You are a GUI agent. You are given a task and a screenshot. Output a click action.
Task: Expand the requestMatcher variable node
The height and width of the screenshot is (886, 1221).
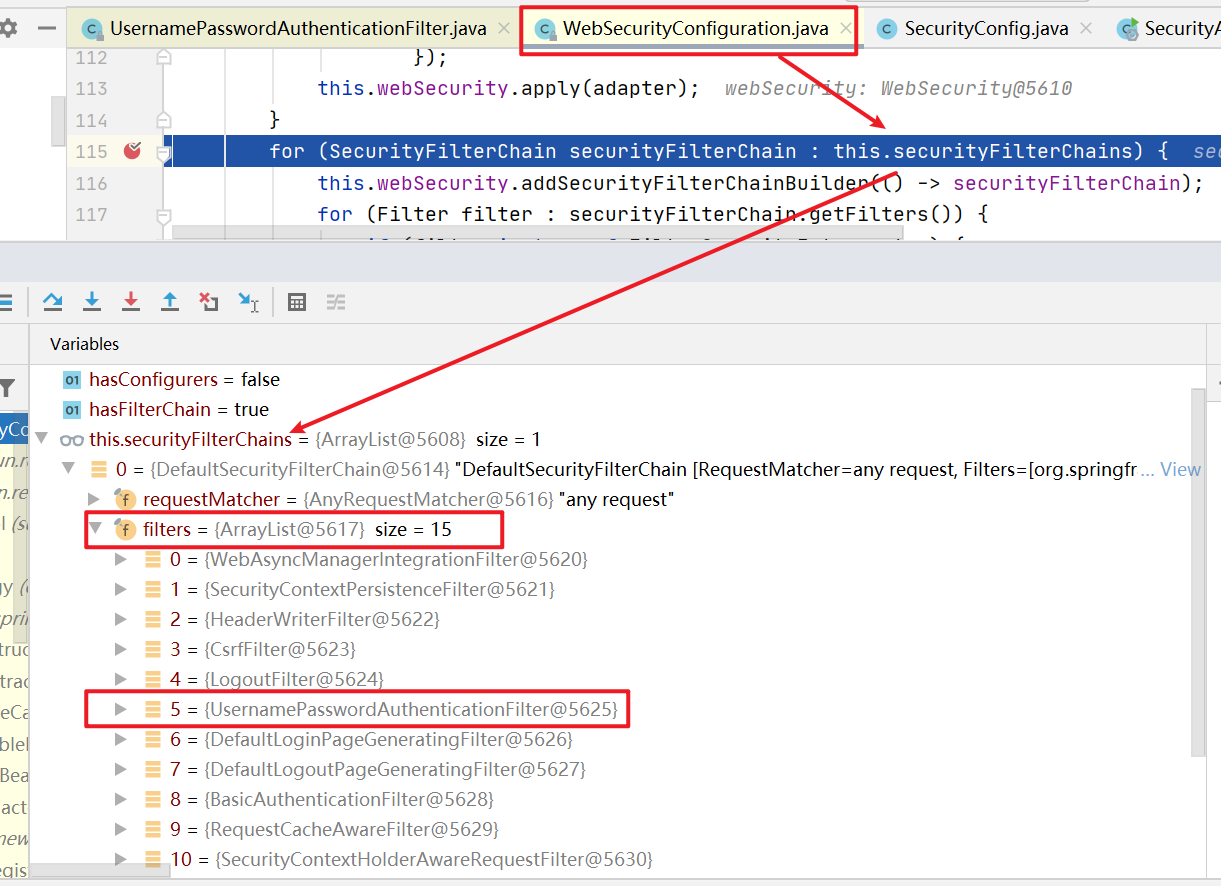[95, 499]
